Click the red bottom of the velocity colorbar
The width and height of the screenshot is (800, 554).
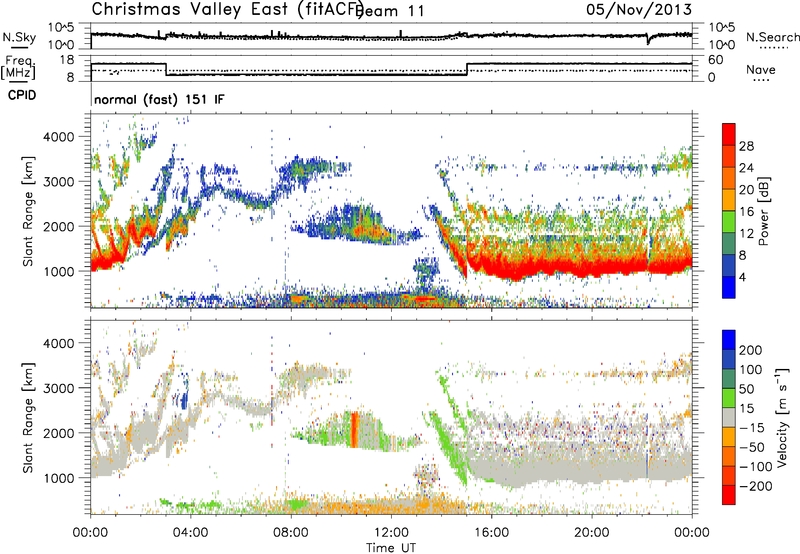pos(729,495)
